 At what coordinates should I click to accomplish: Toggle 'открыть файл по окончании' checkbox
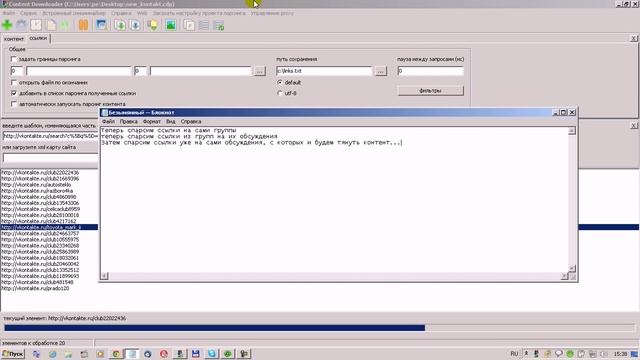14,82
